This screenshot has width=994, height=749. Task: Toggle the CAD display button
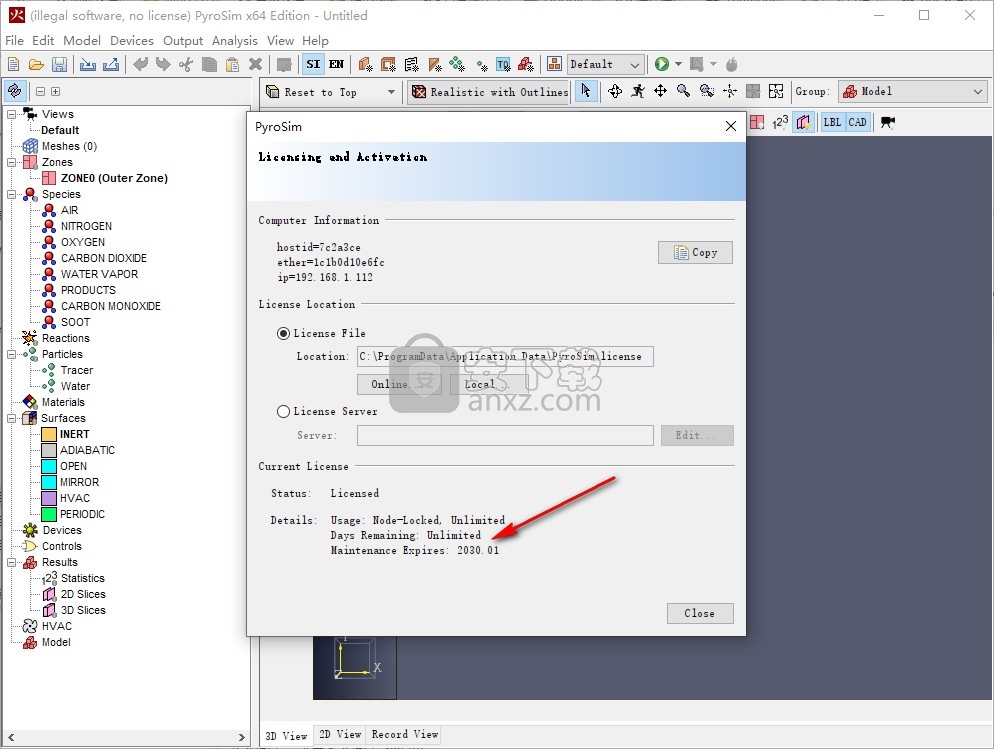857,122
